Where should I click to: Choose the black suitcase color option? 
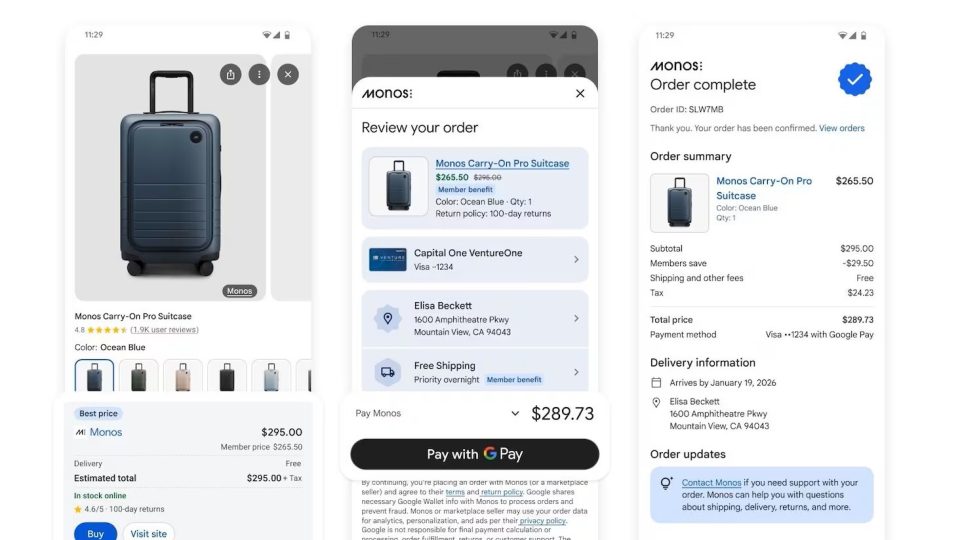pos(227,377)
